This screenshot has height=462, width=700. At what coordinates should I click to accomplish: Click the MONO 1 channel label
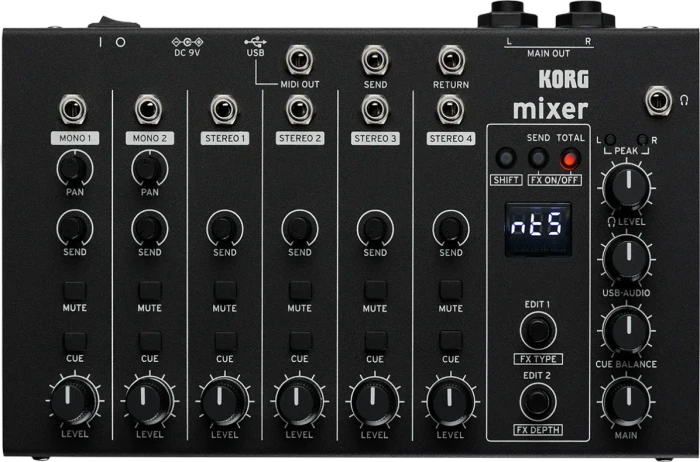(x=75, y=138)
